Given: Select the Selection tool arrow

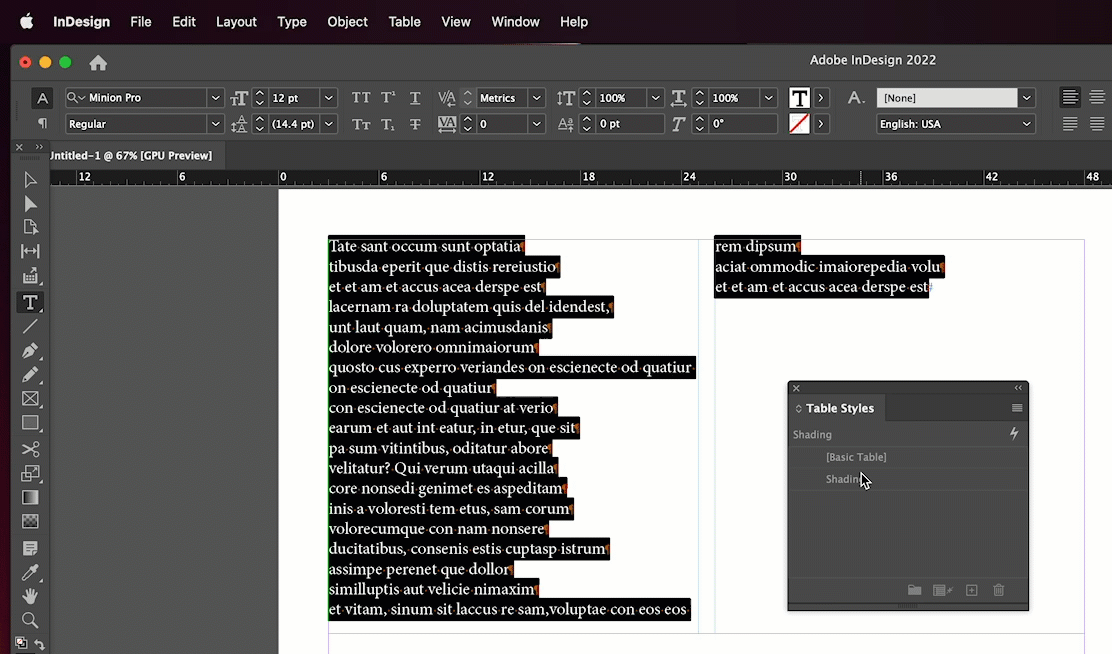Looking at the screenshot, I should (30, 180).
